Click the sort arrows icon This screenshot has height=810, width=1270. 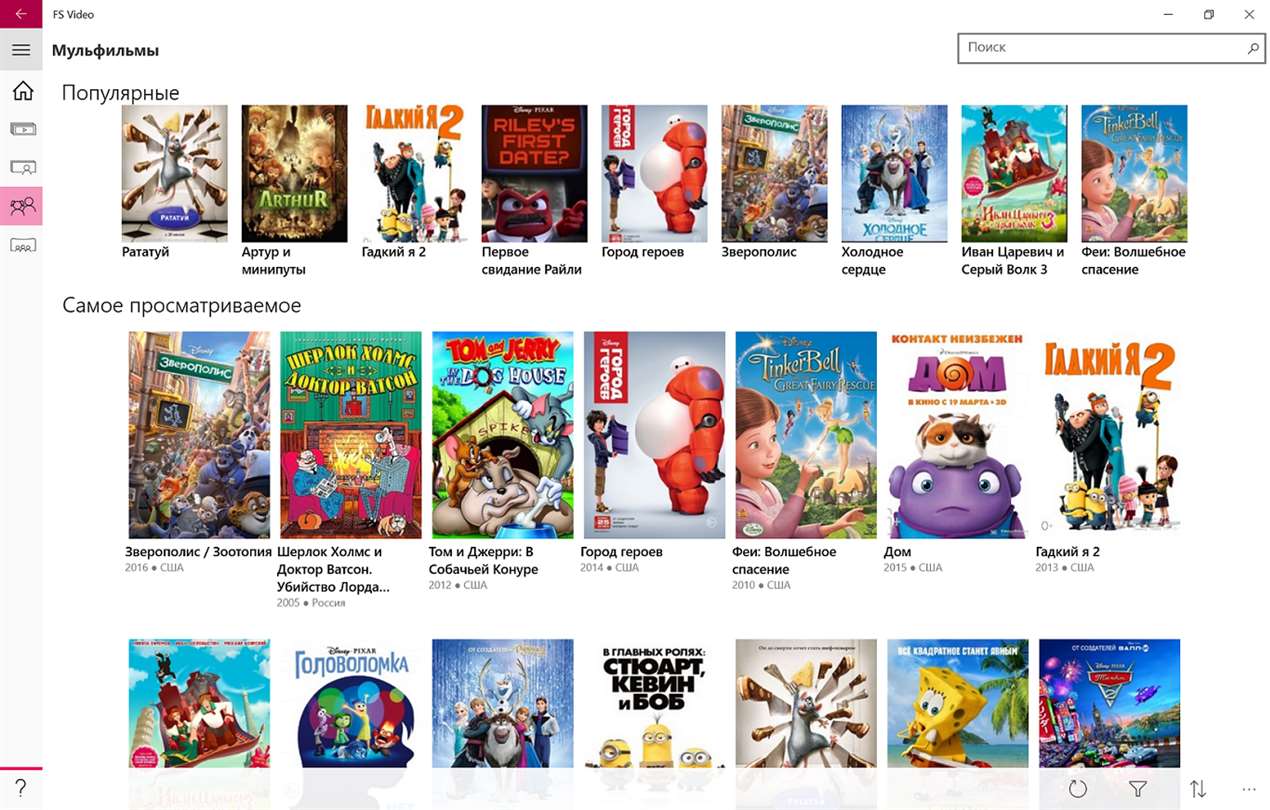pyautogui.click(x=1197, y=789)
